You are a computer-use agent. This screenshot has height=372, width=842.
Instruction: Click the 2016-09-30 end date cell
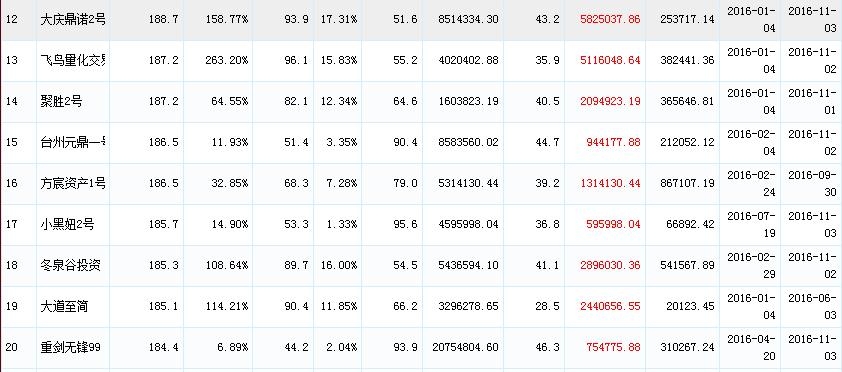click(x=812, y=184)
